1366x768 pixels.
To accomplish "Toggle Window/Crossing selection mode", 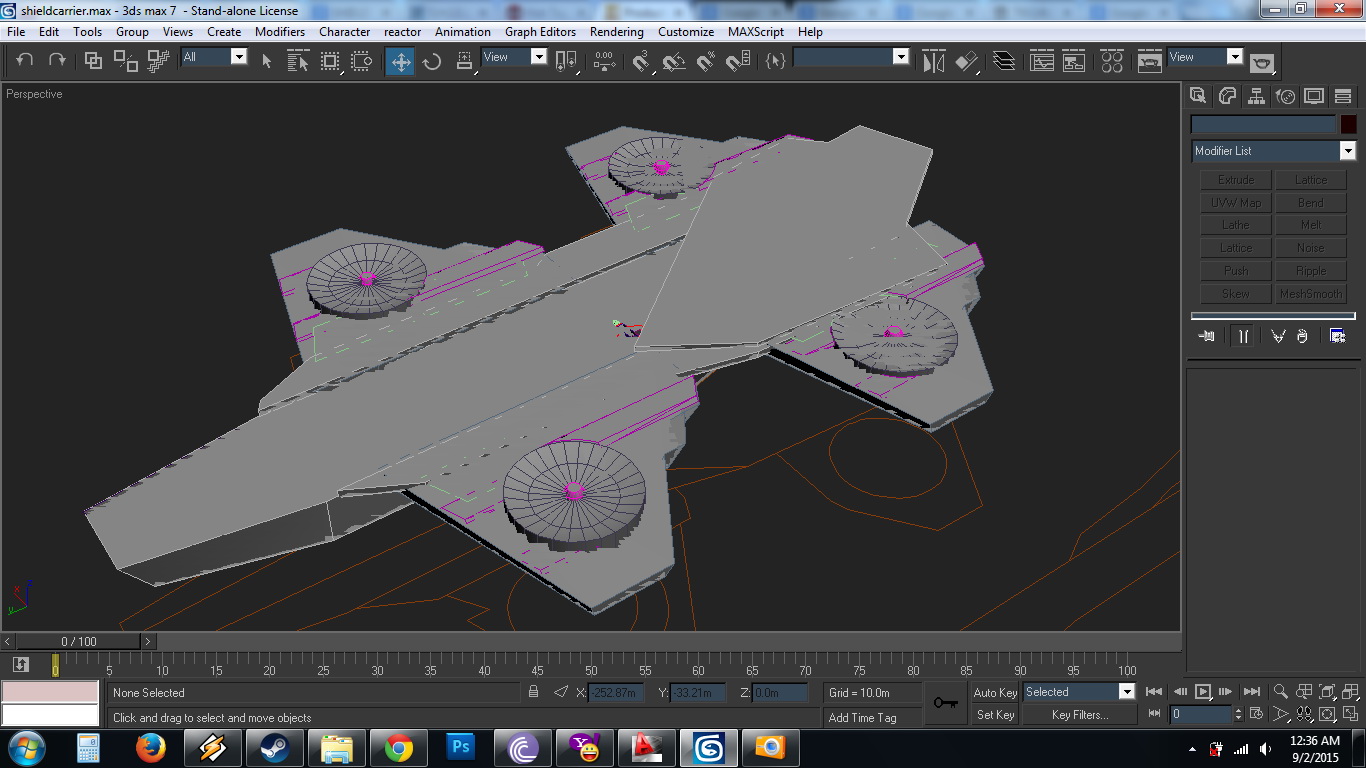I will click(362, 61).
